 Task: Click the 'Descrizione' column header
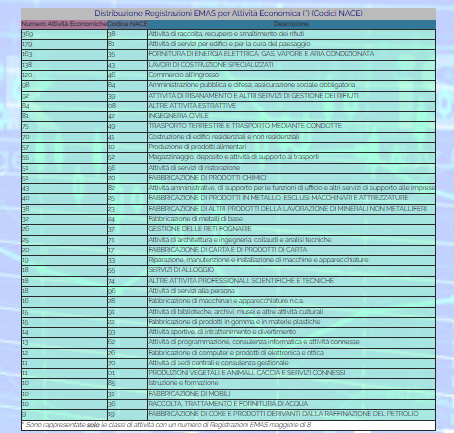(x=291, y=24)
